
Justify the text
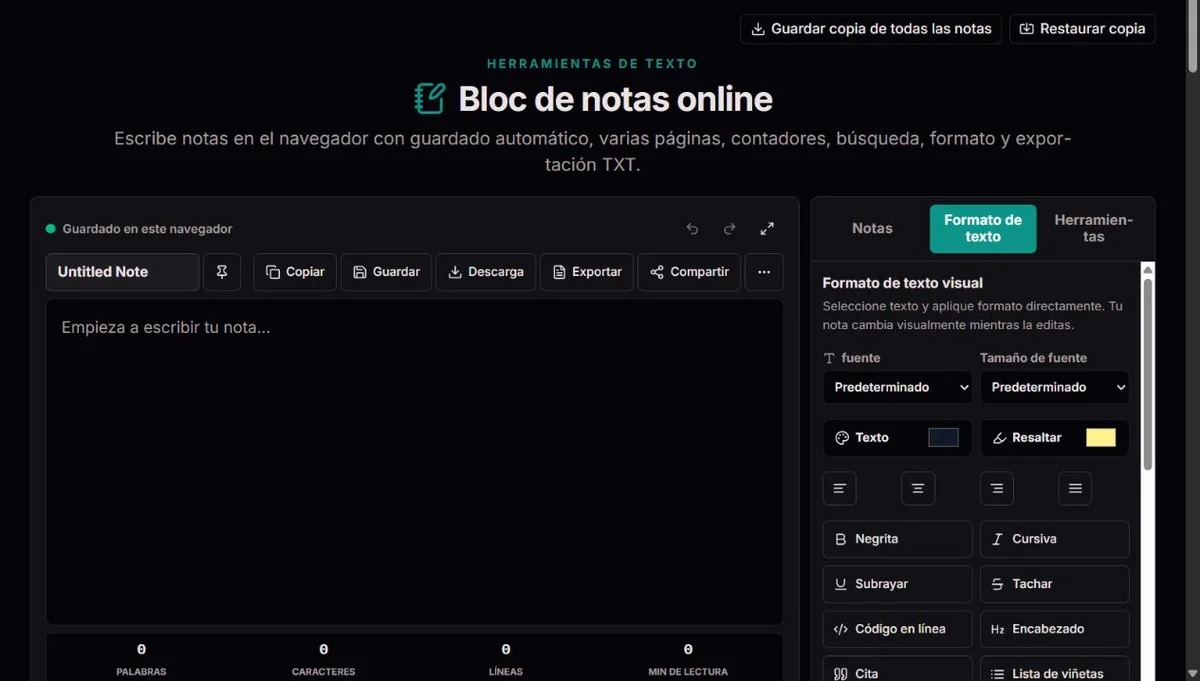[1075, 488]
